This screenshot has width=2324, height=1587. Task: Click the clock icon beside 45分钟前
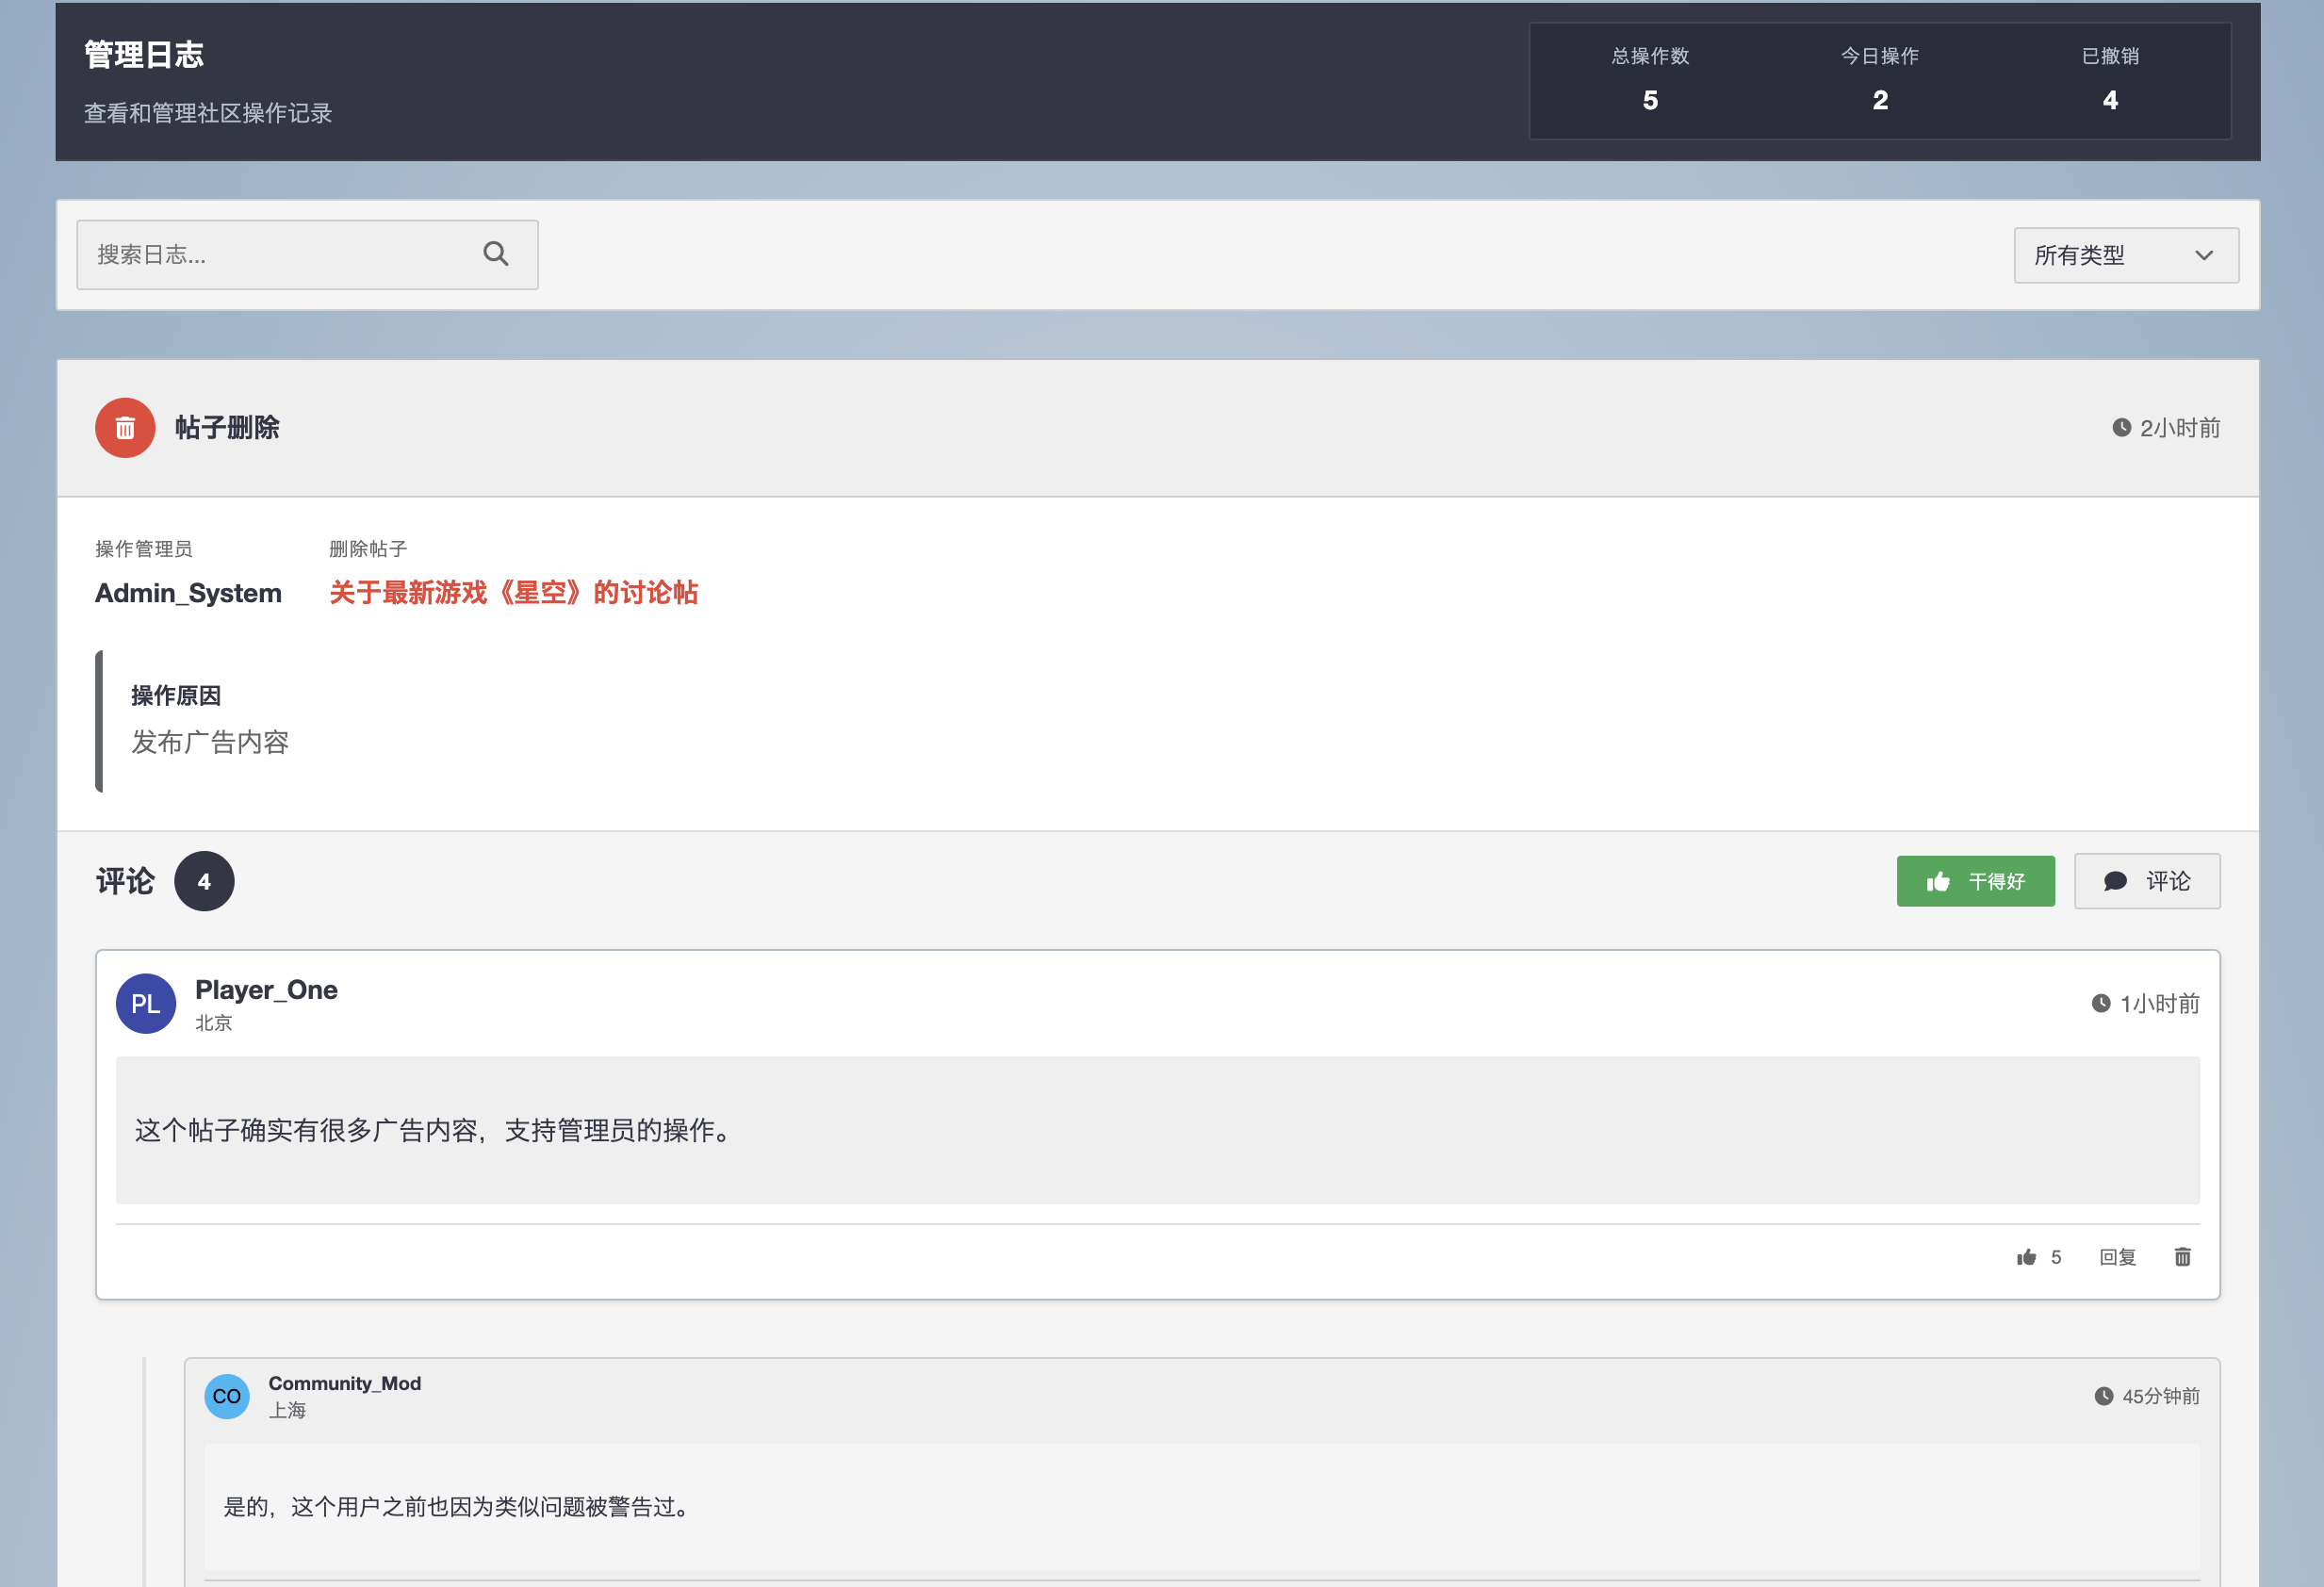2104,1396
